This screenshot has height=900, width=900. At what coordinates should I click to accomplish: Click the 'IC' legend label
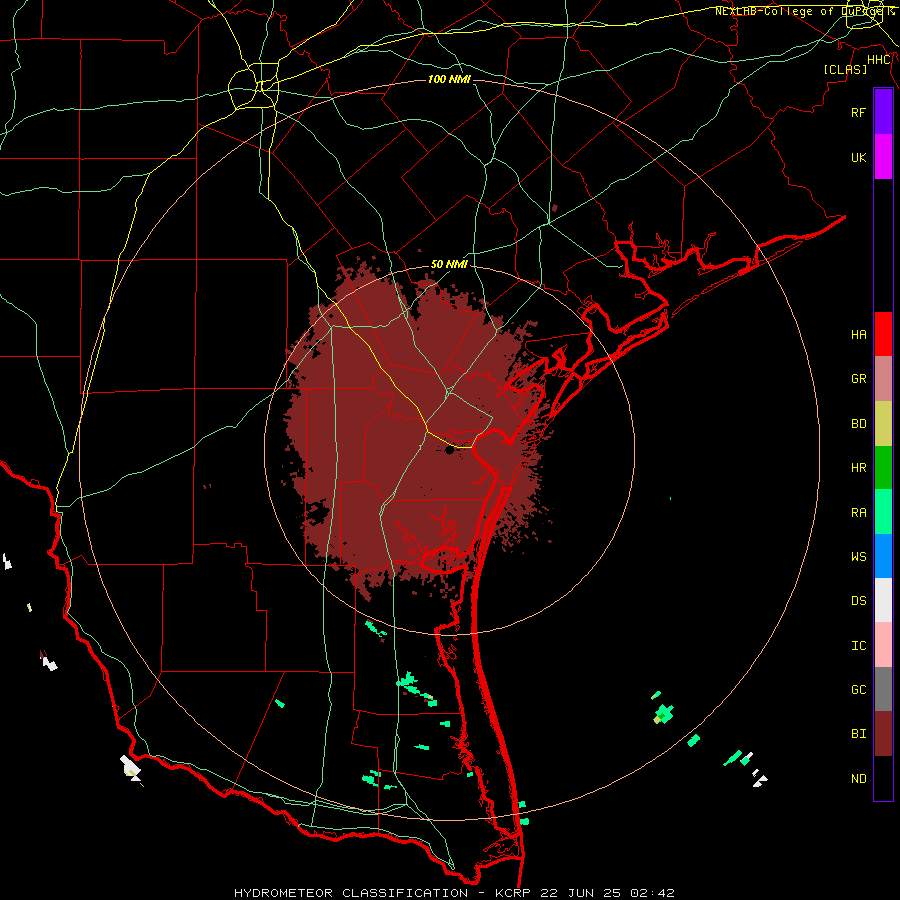[858, 645]
